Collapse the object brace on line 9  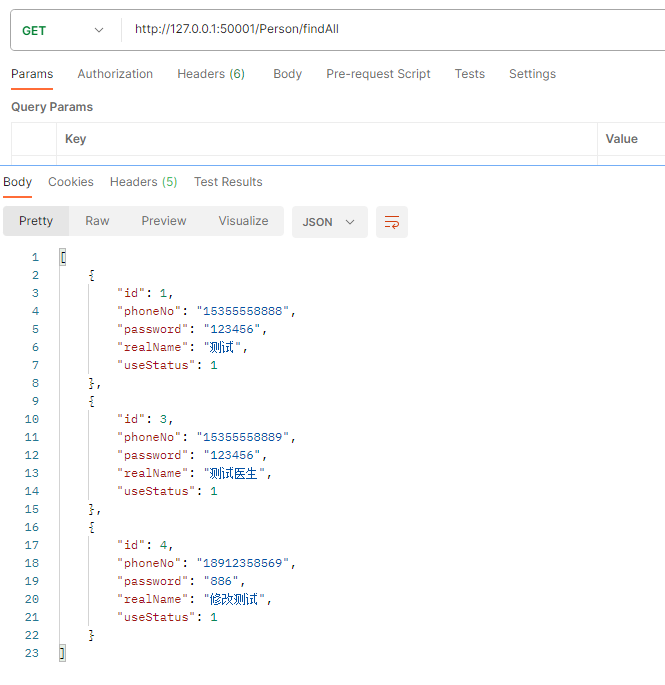[x=92, y=401]
